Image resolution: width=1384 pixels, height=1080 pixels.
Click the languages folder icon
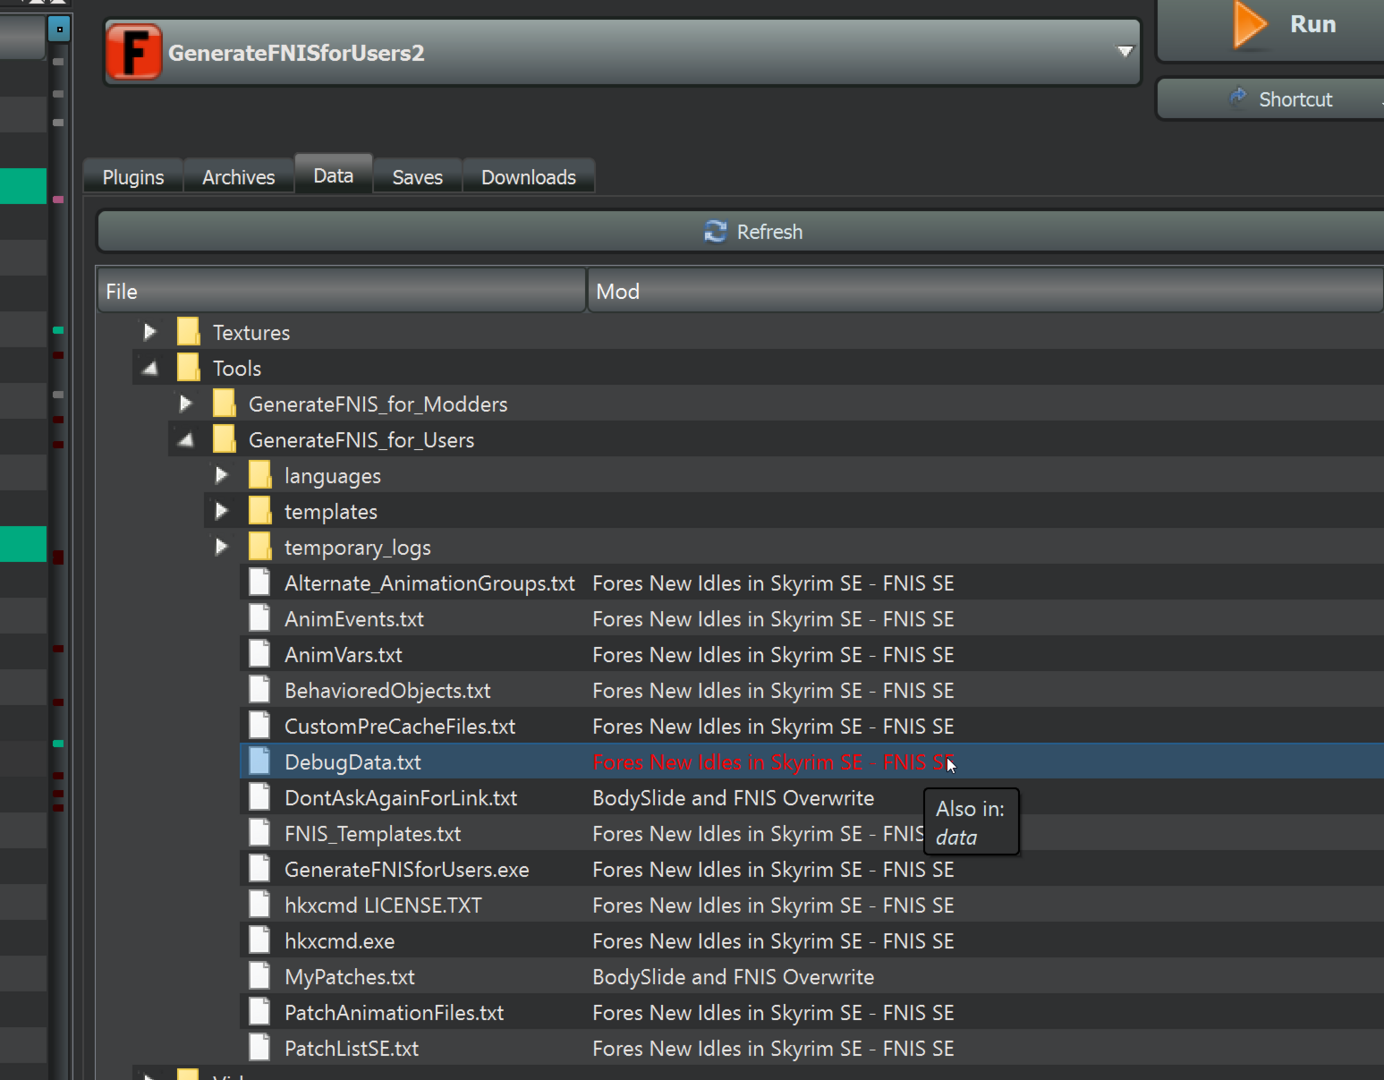(260, 475)
